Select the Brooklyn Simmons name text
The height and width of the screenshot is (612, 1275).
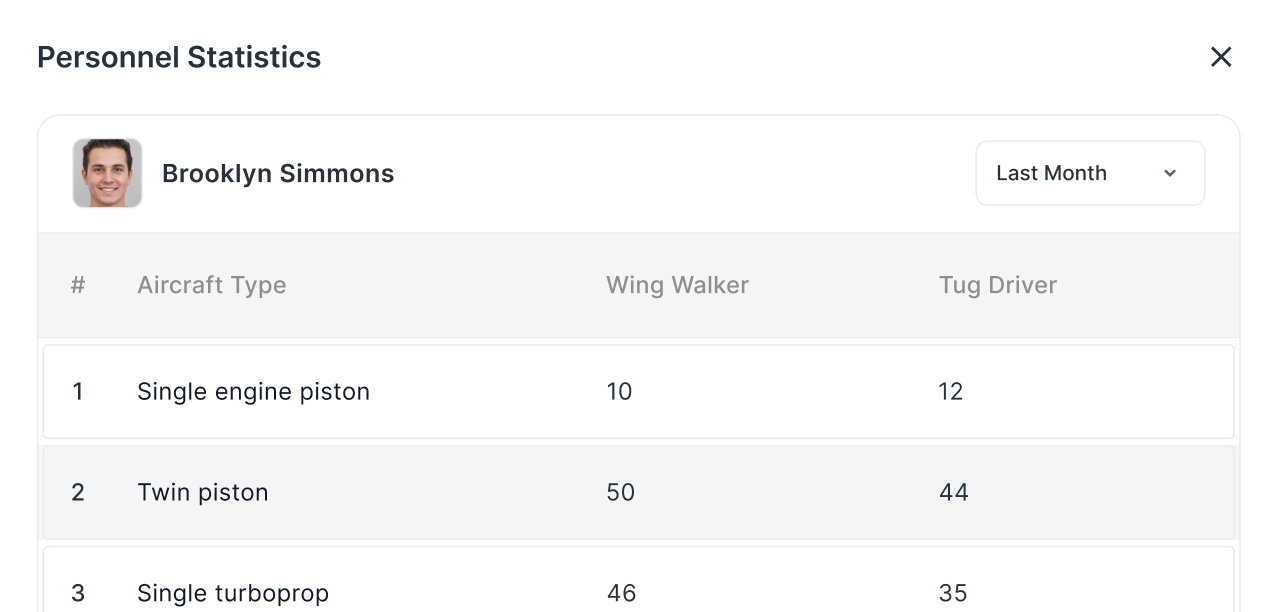[278, 173]
